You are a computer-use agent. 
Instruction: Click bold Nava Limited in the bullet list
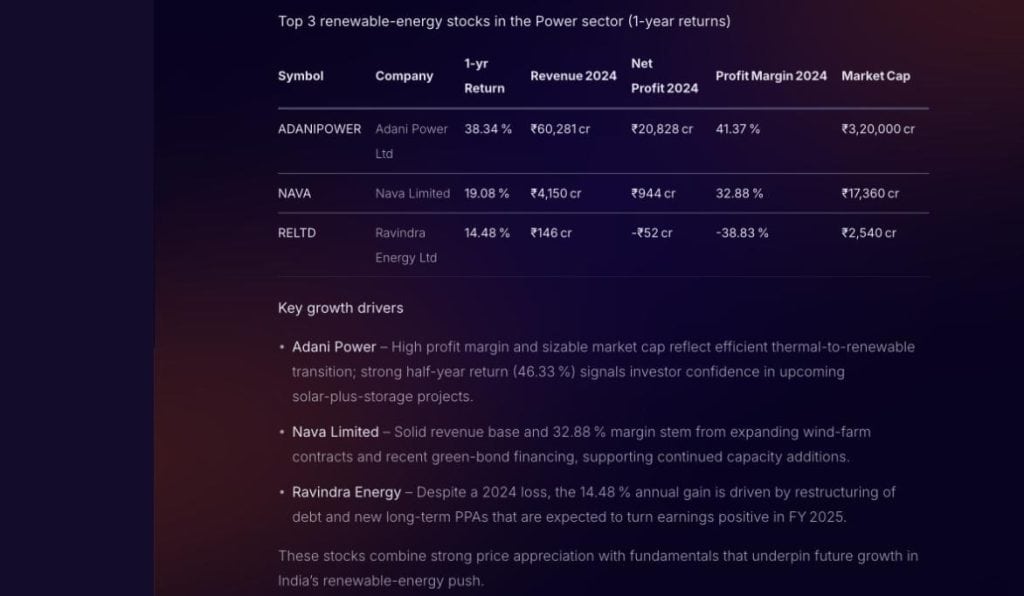tap(335, 432)
